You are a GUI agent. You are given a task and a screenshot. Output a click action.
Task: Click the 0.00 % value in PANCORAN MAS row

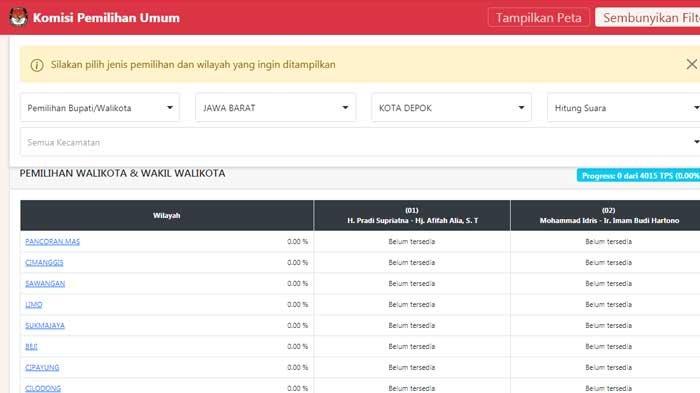[297, 242]
